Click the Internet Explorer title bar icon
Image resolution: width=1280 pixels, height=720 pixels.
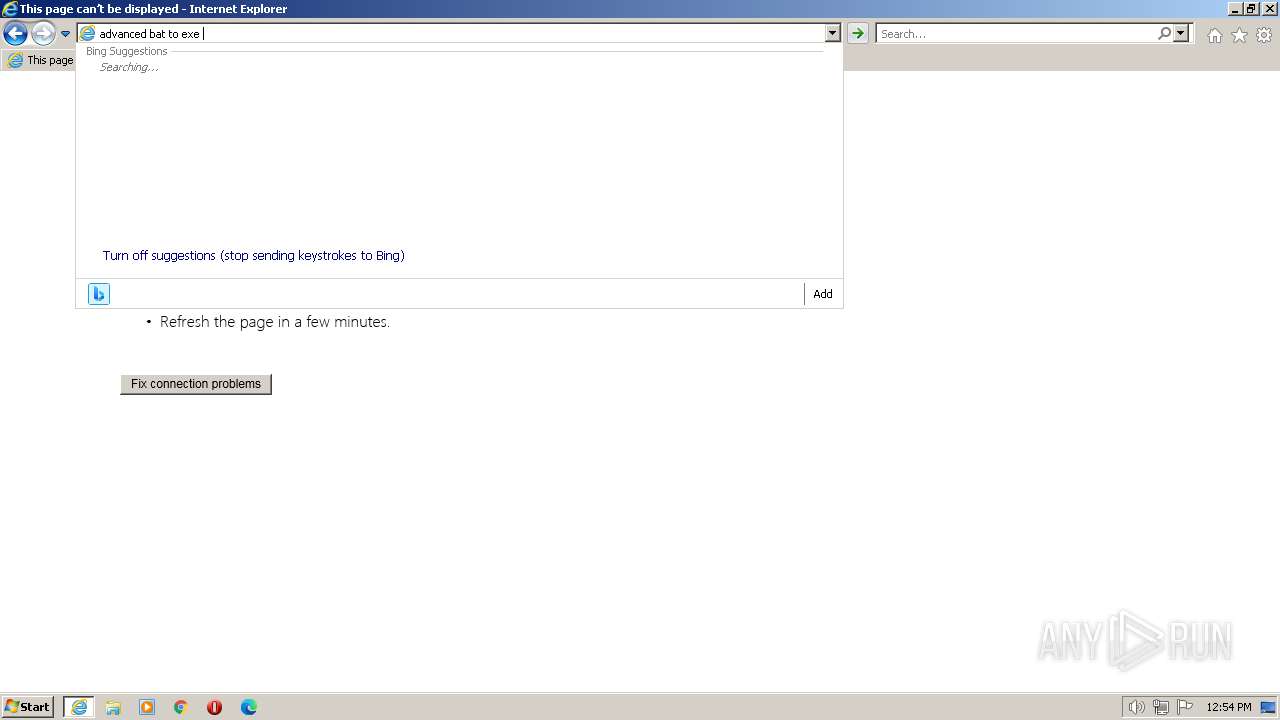click(x=10, y=9)
